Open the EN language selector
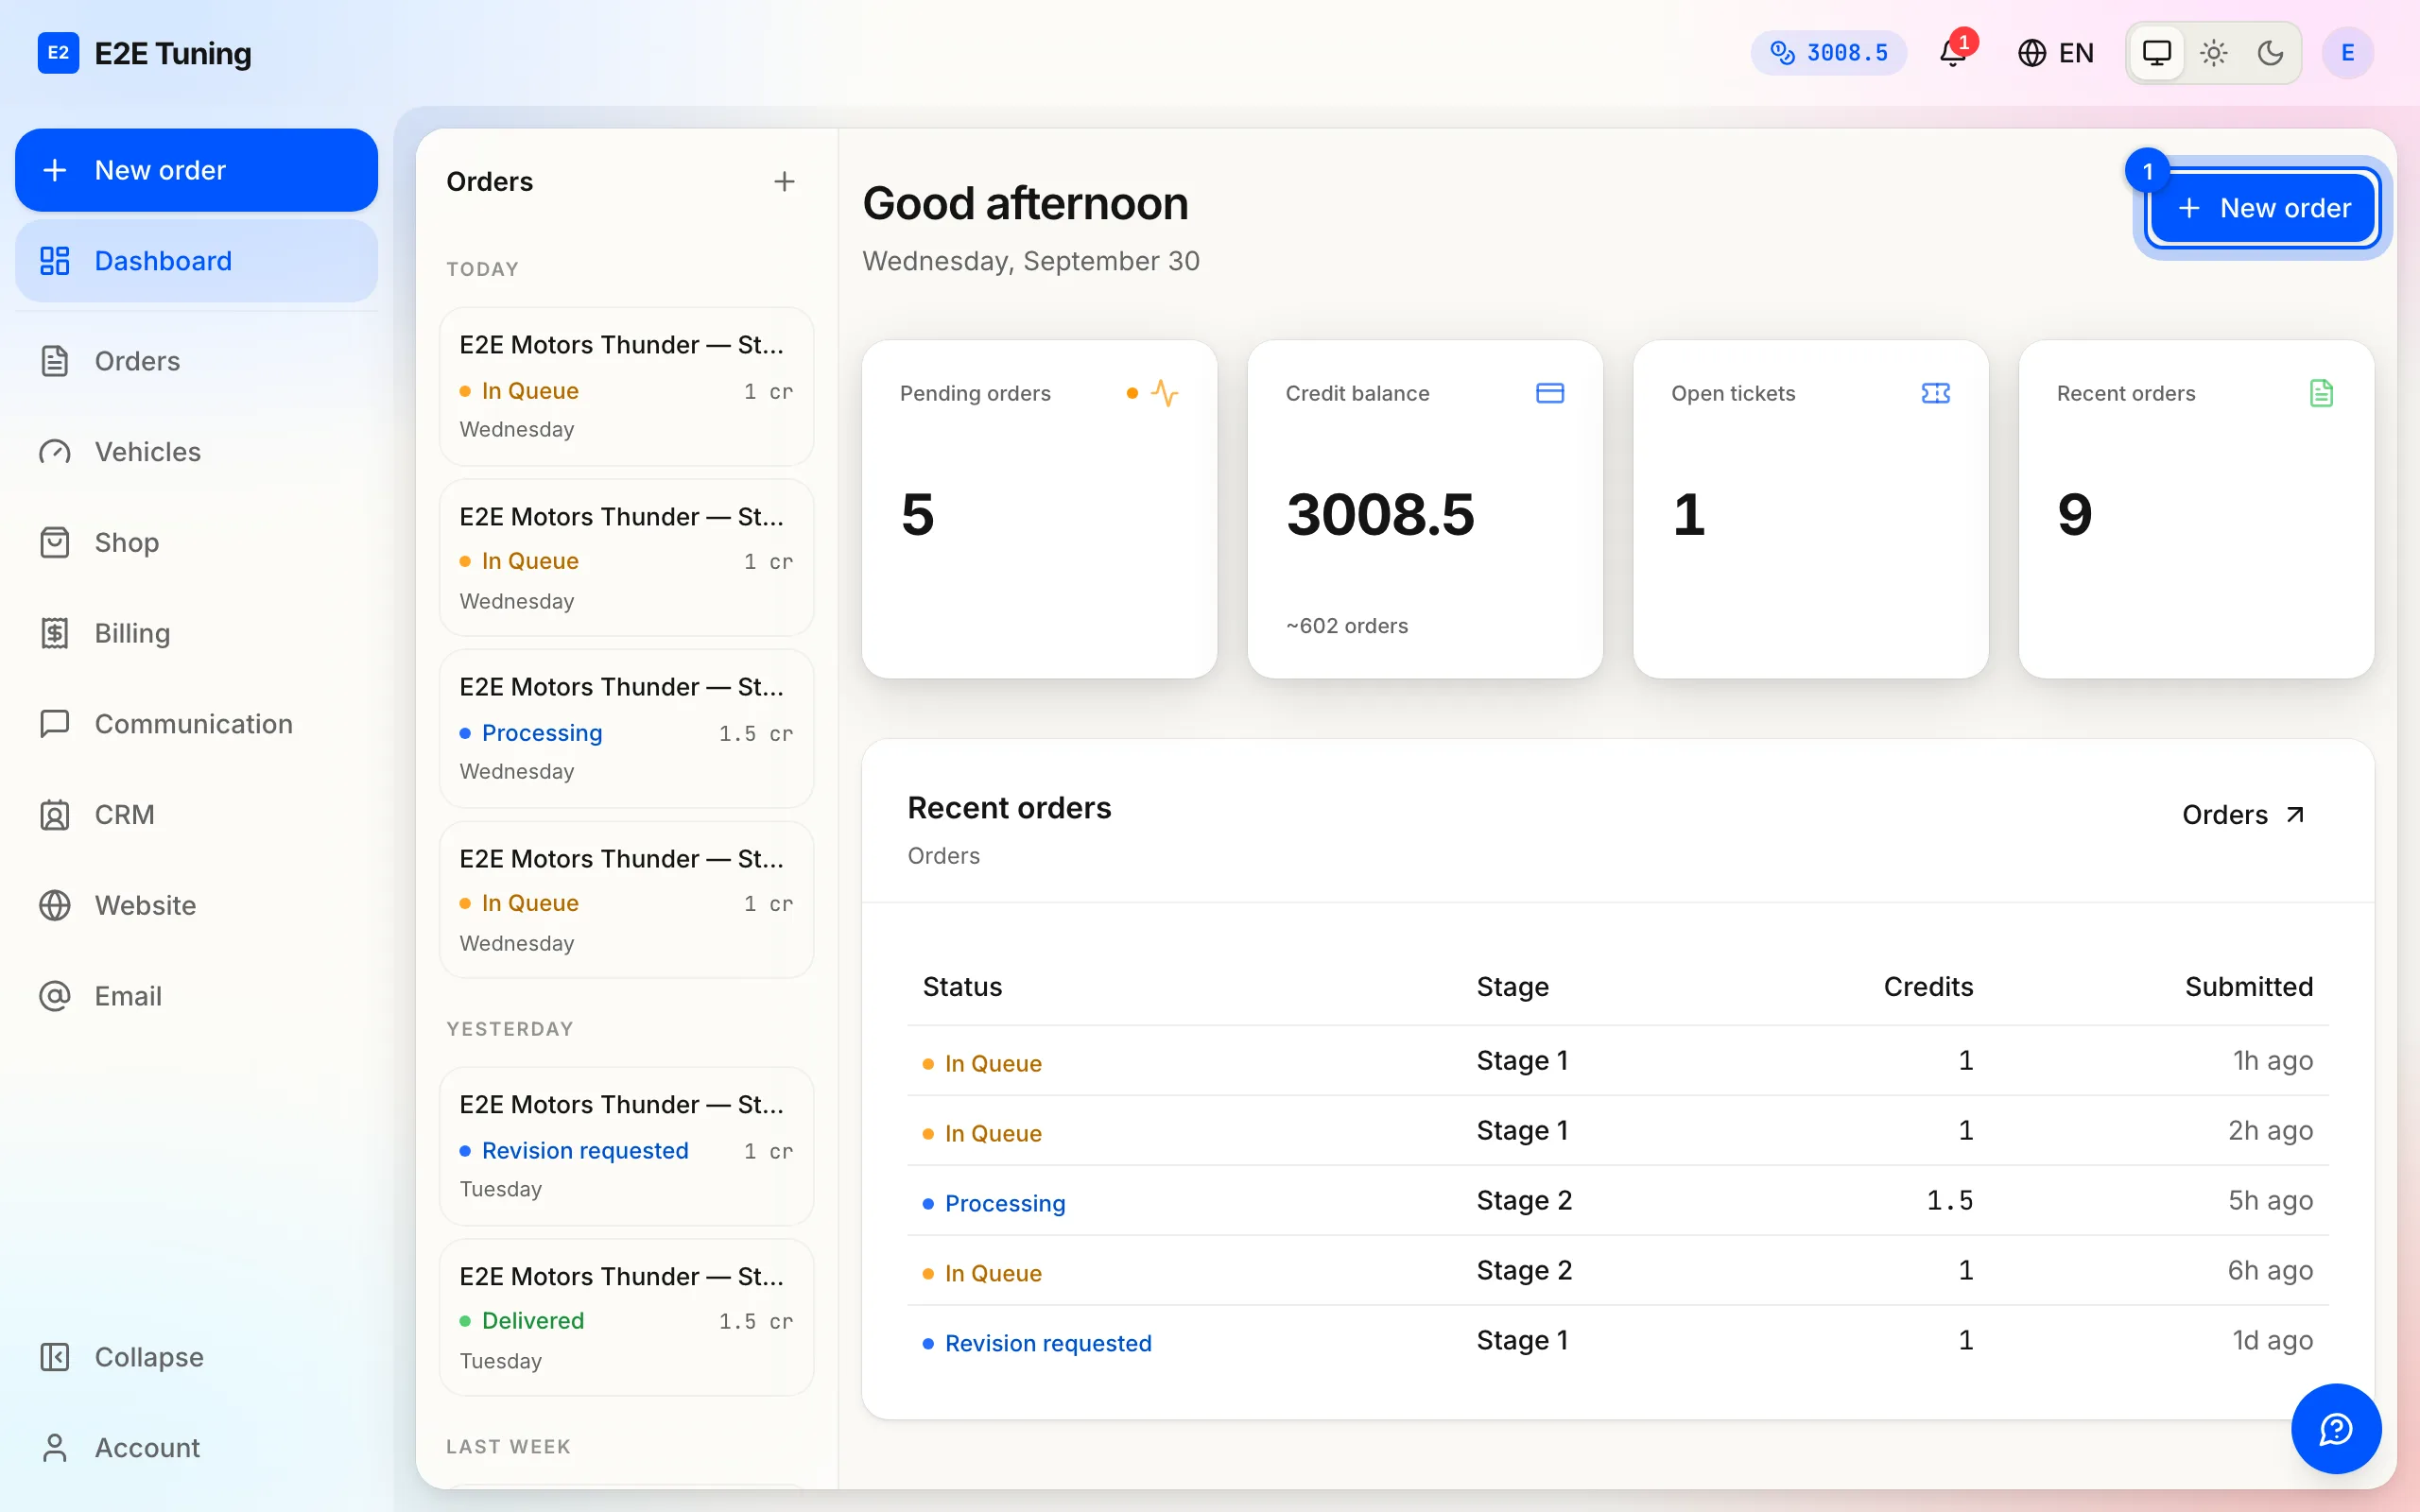Viewport: 2420px width, 1512px height. point(2055,52)
